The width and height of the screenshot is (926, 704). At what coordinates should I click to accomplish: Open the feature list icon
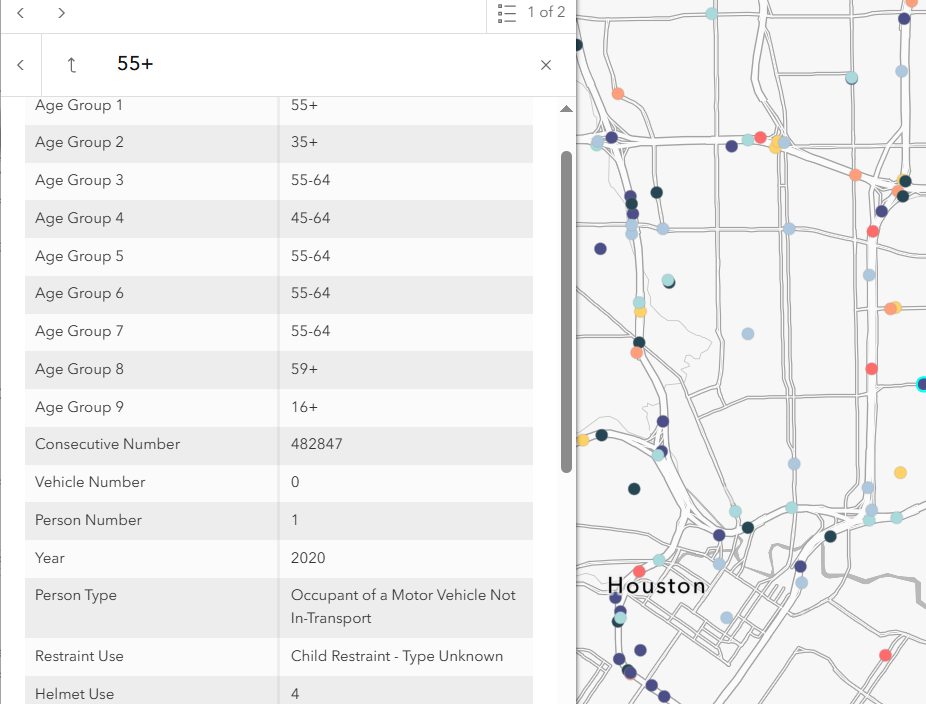tap(507, 13)
